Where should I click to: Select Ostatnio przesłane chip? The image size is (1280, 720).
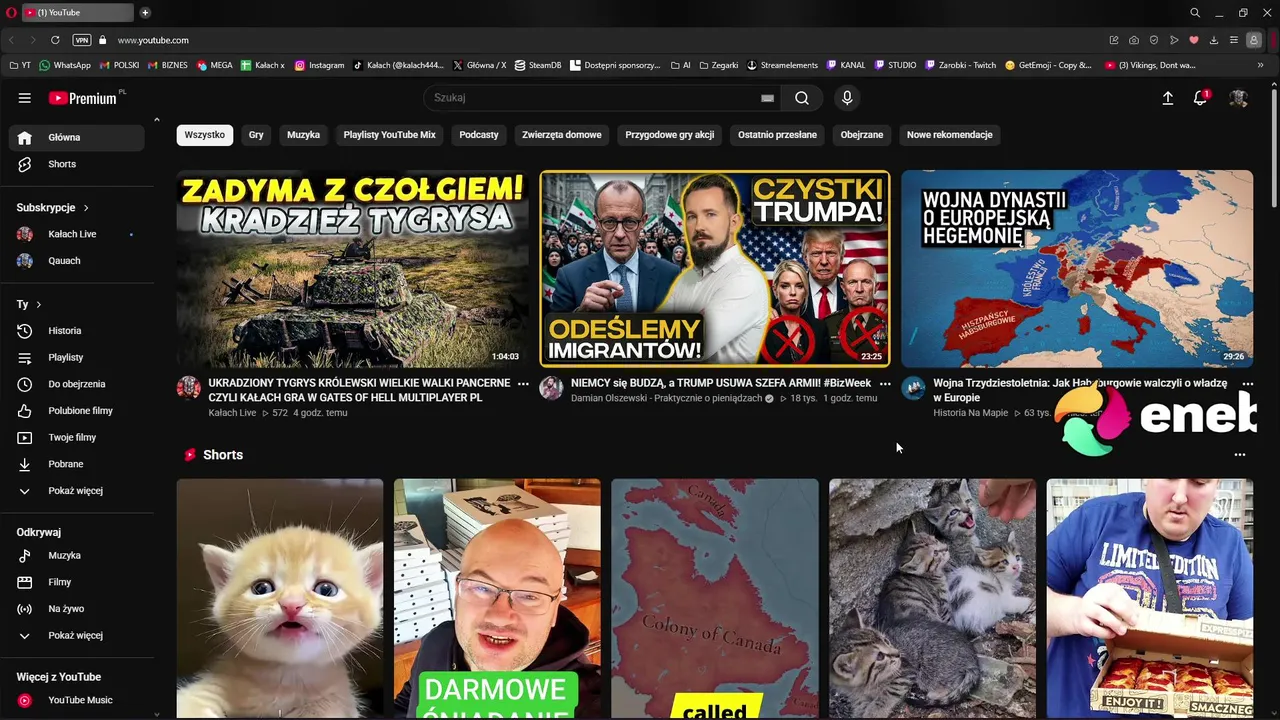(778, 135)
